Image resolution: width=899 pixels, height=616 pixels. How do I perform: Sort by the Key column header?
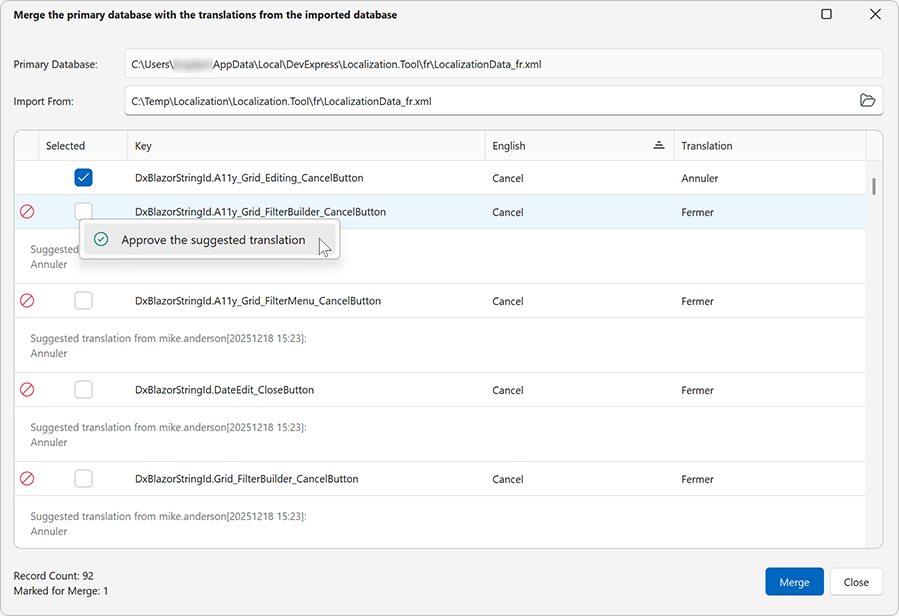click(x=143, y=145)
